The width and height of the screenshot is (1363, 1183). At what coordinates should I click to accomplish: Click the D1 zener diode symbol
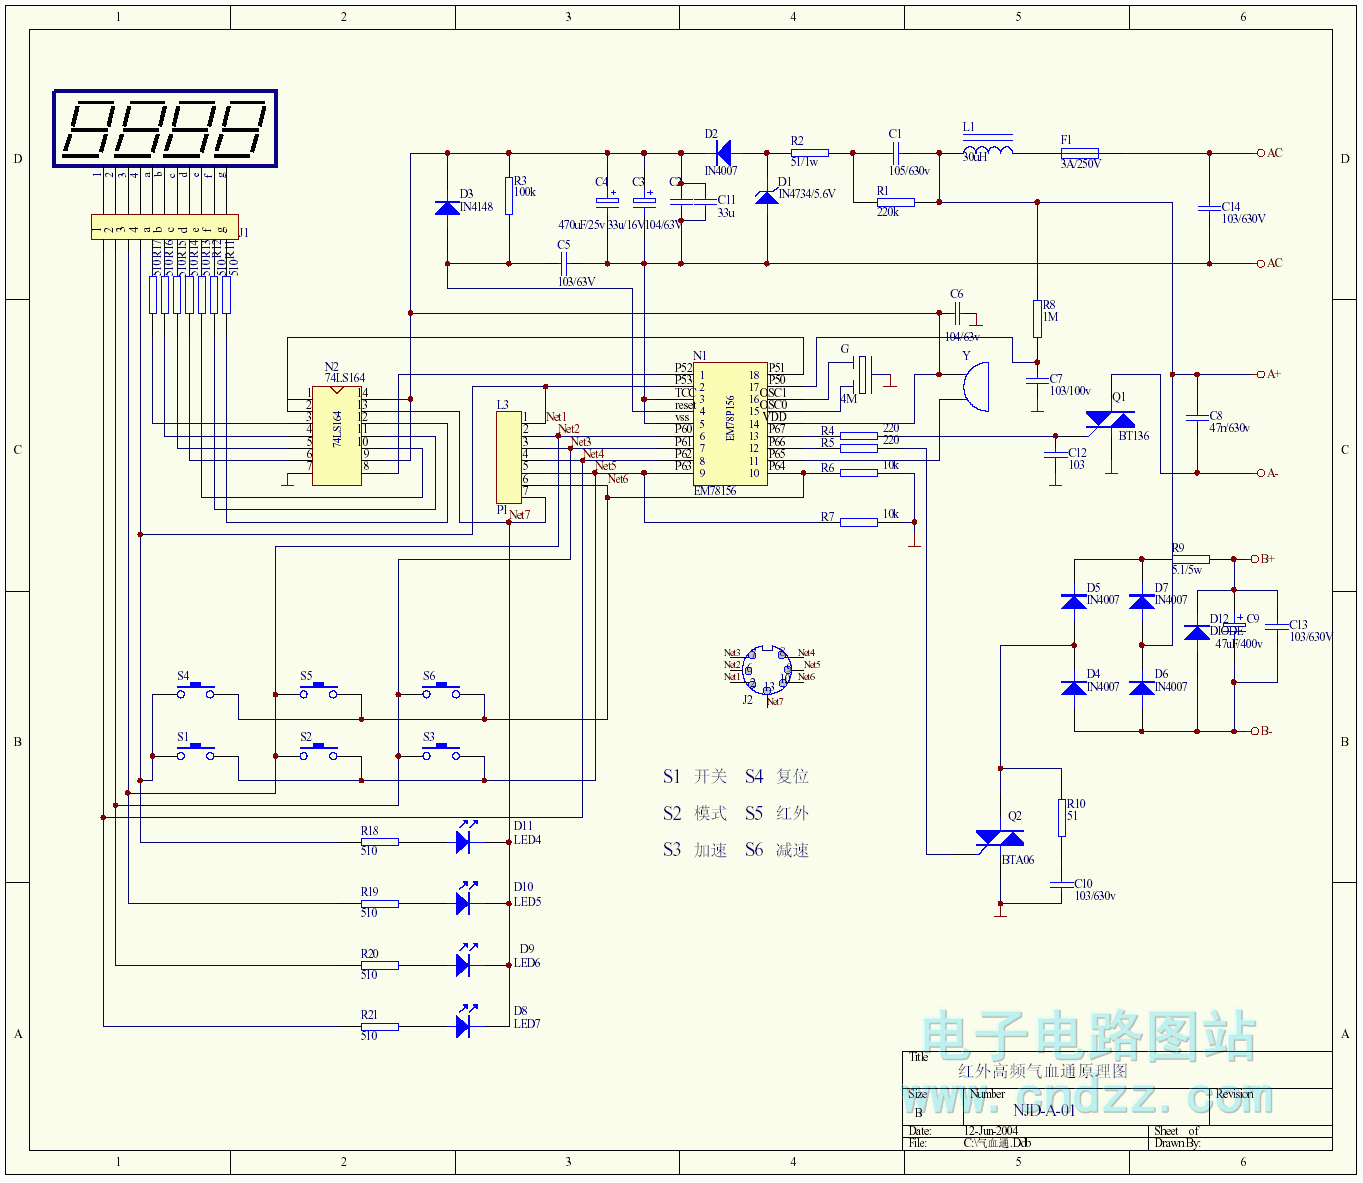click(767, 197)
